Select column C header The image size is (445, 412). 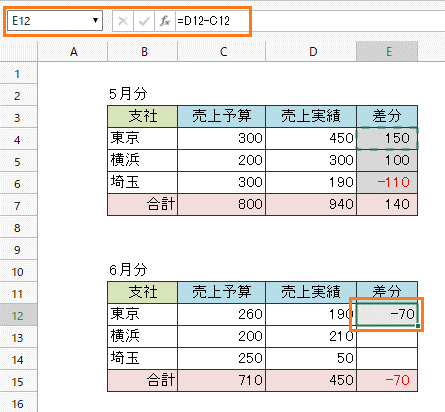point(222,52)
